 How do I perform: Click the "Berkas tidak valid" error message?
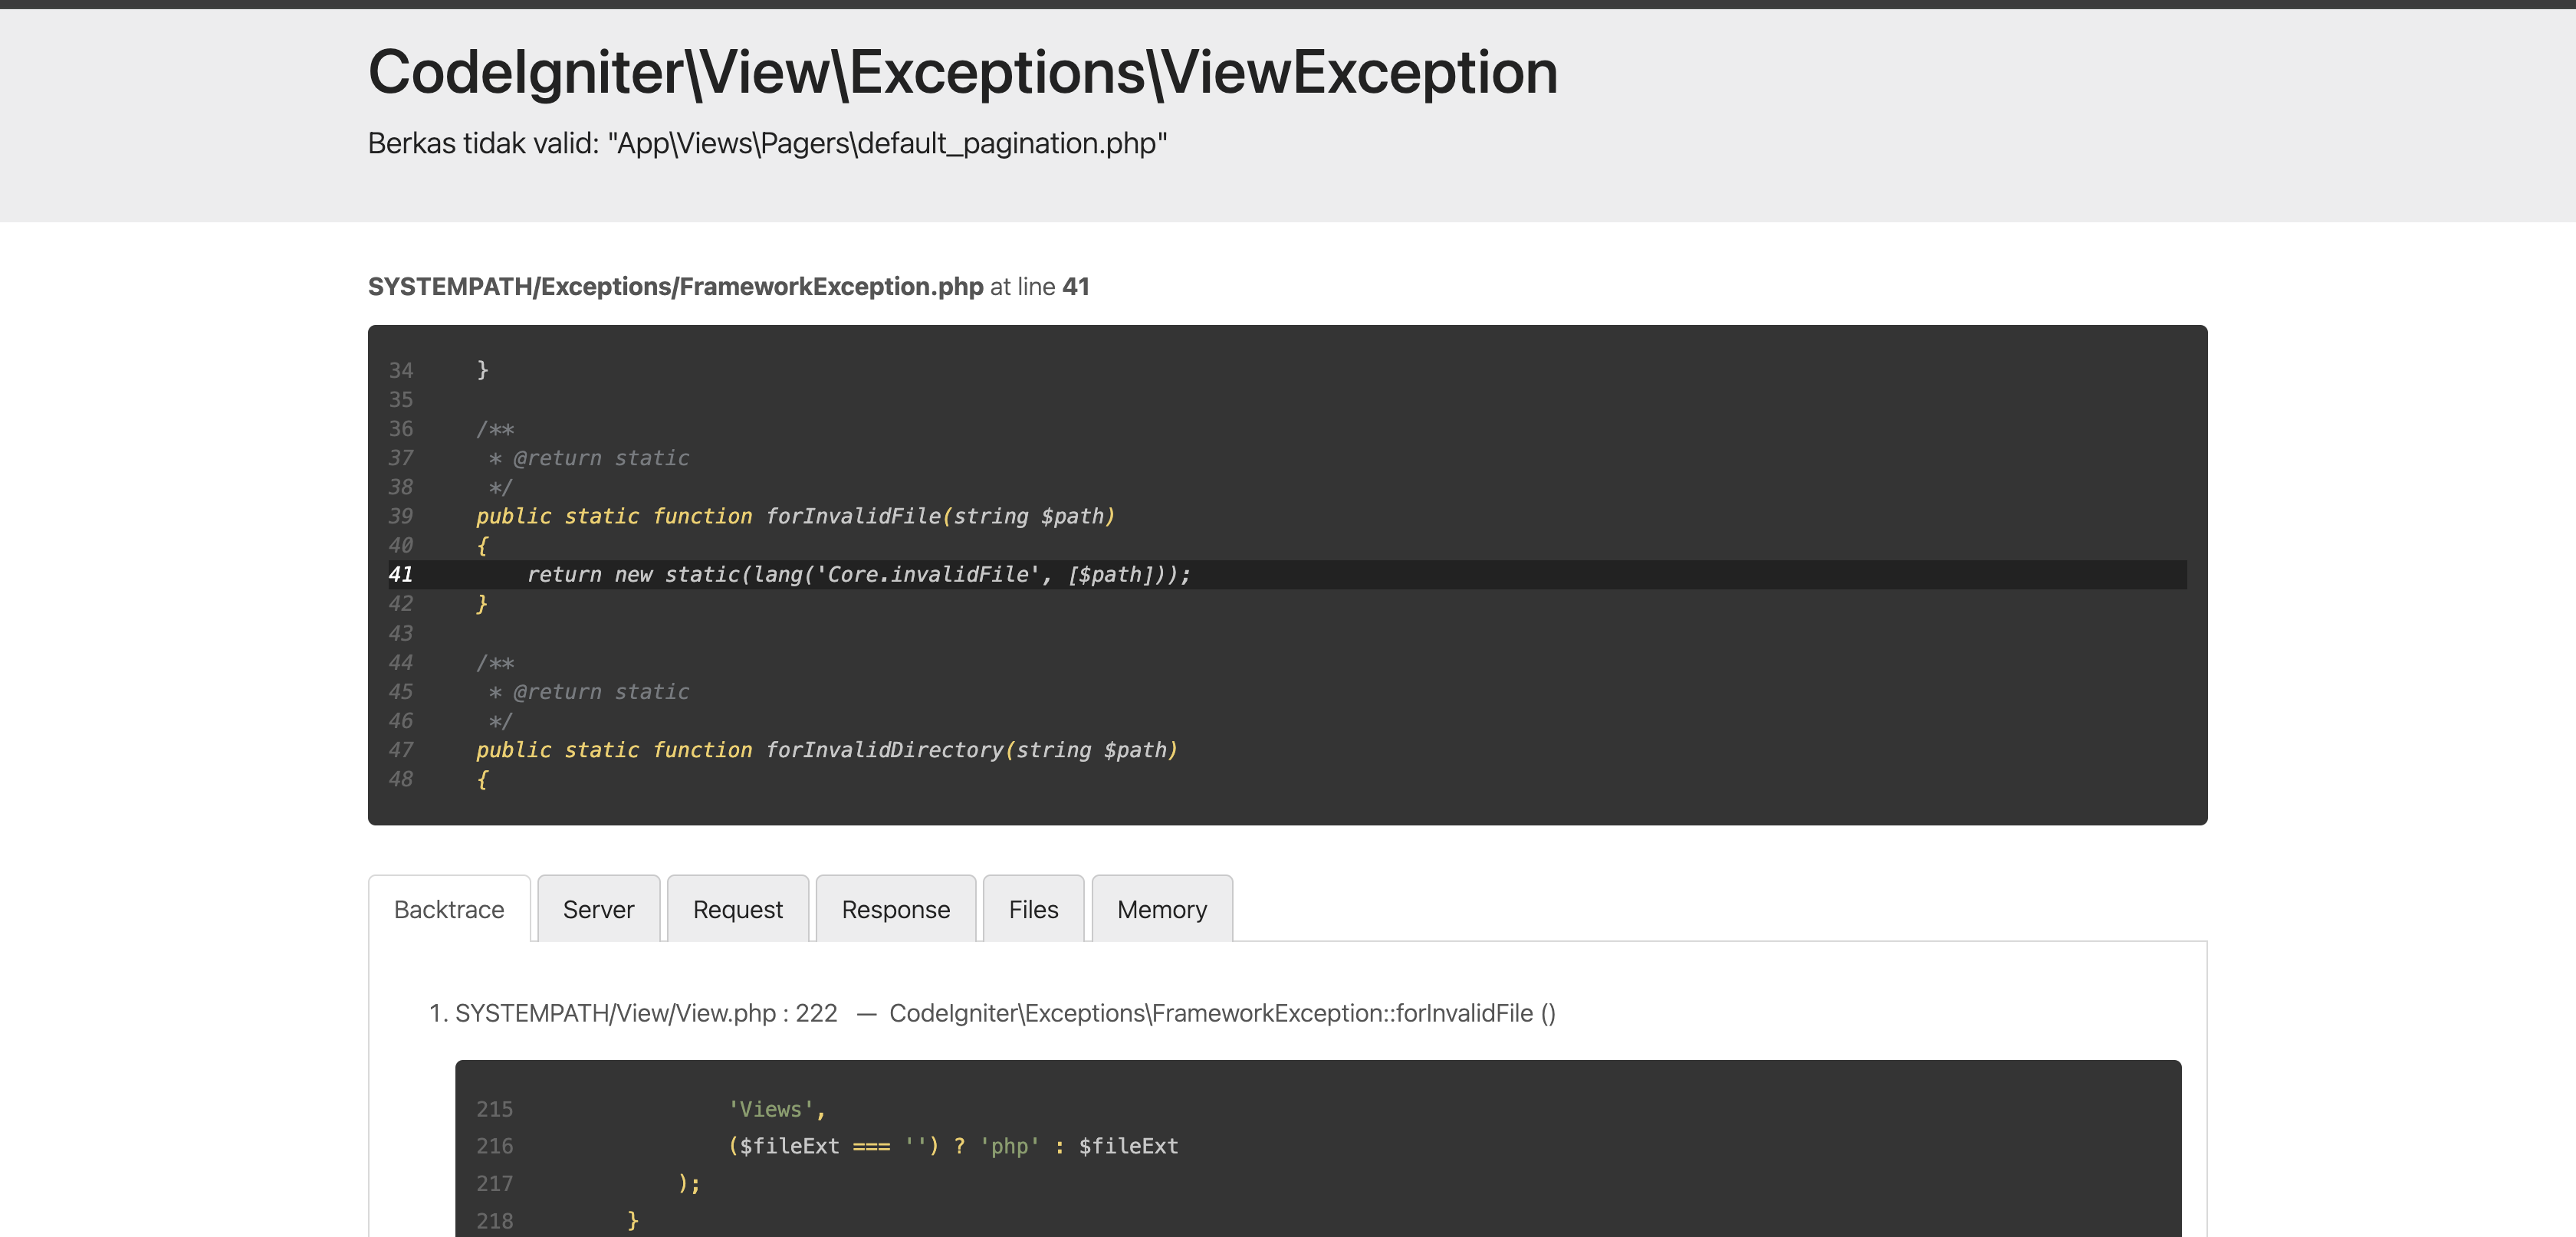[x=767, y=143]
